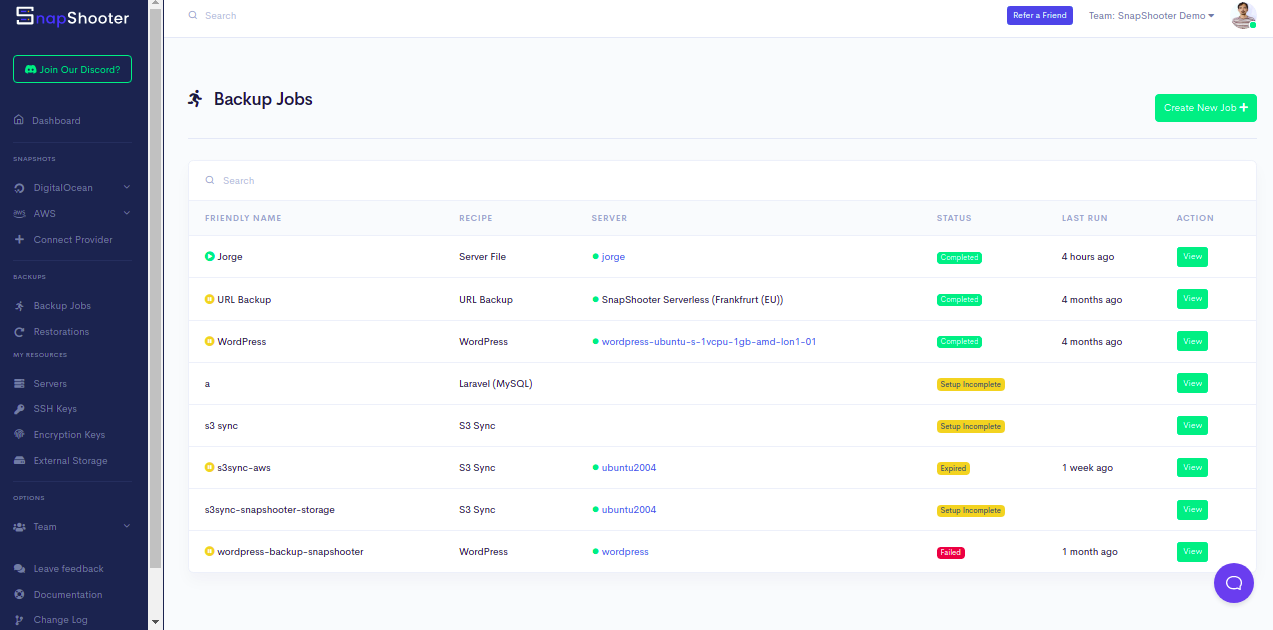The image size is (1273, 630).
Task: Open Restorations in the sidebar
Action: click(61, 332)
